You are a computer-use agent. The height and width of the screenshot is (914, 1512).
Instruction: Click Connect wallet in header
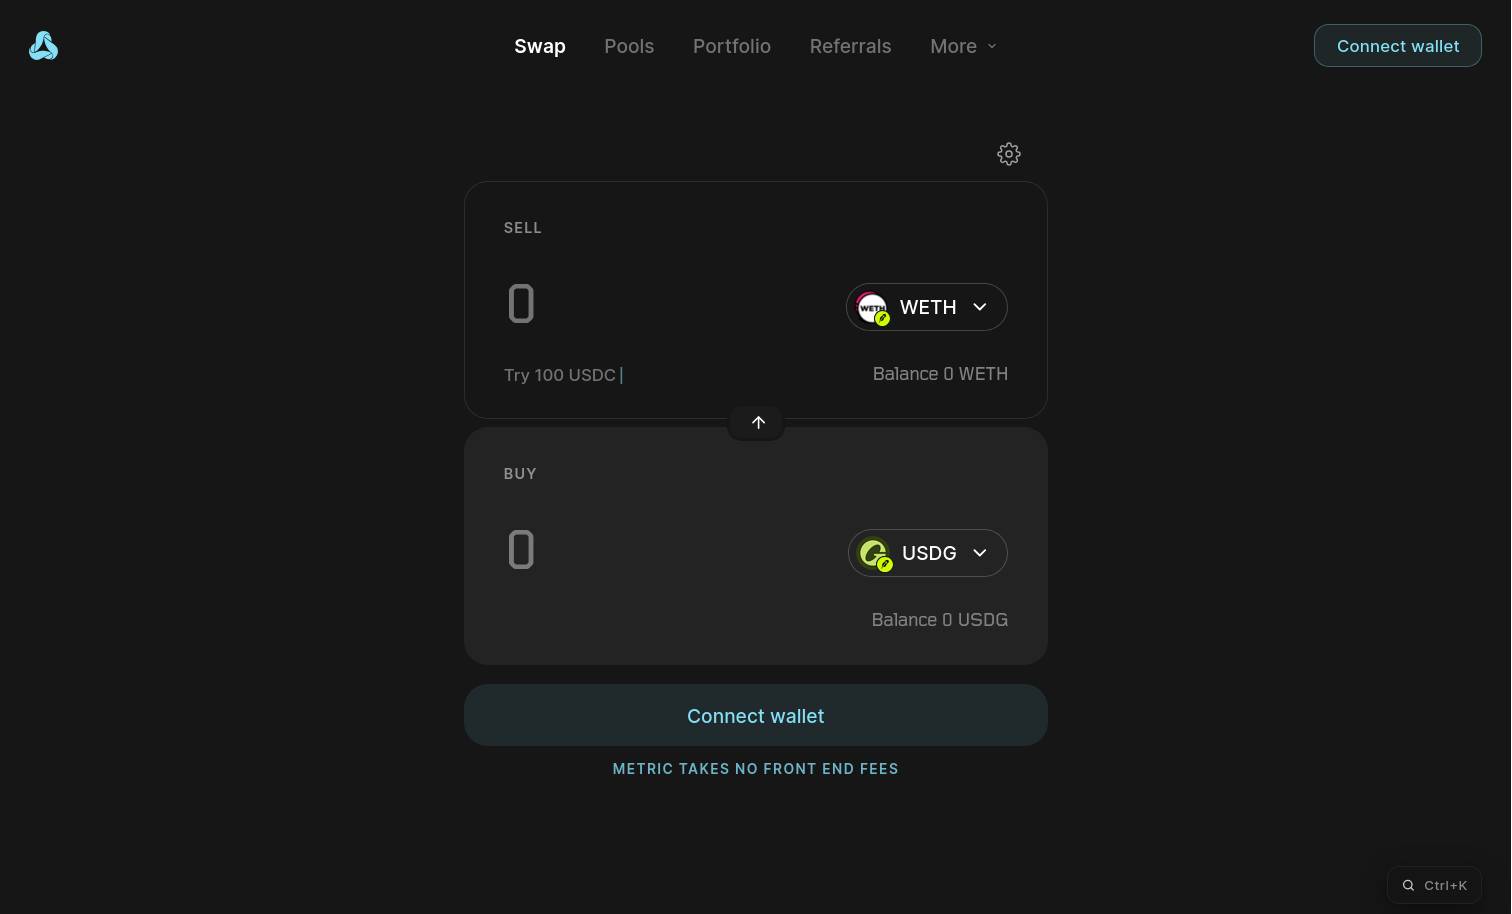pyautogui.click(x=1398, y=46)
